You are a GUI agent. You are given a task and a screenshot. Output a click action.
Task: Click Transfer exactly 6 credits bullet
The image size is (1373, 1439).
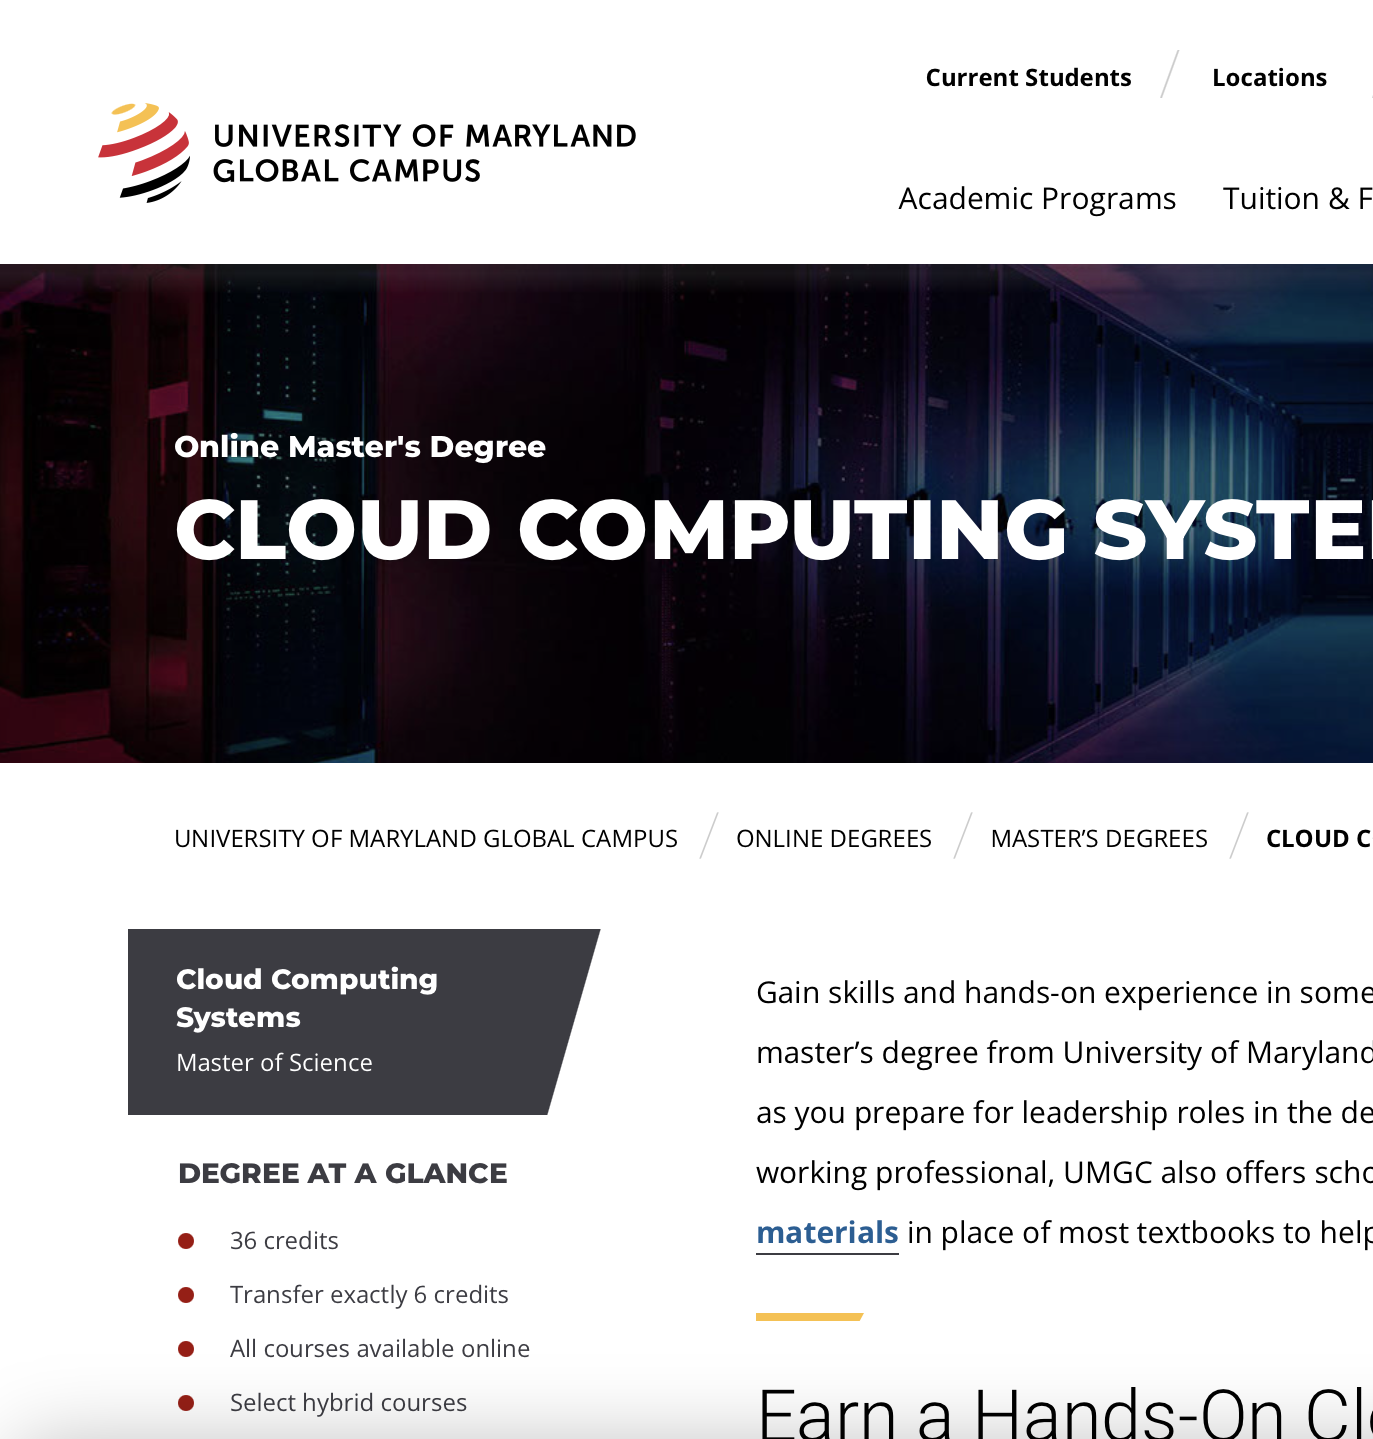click(368, 1294)
